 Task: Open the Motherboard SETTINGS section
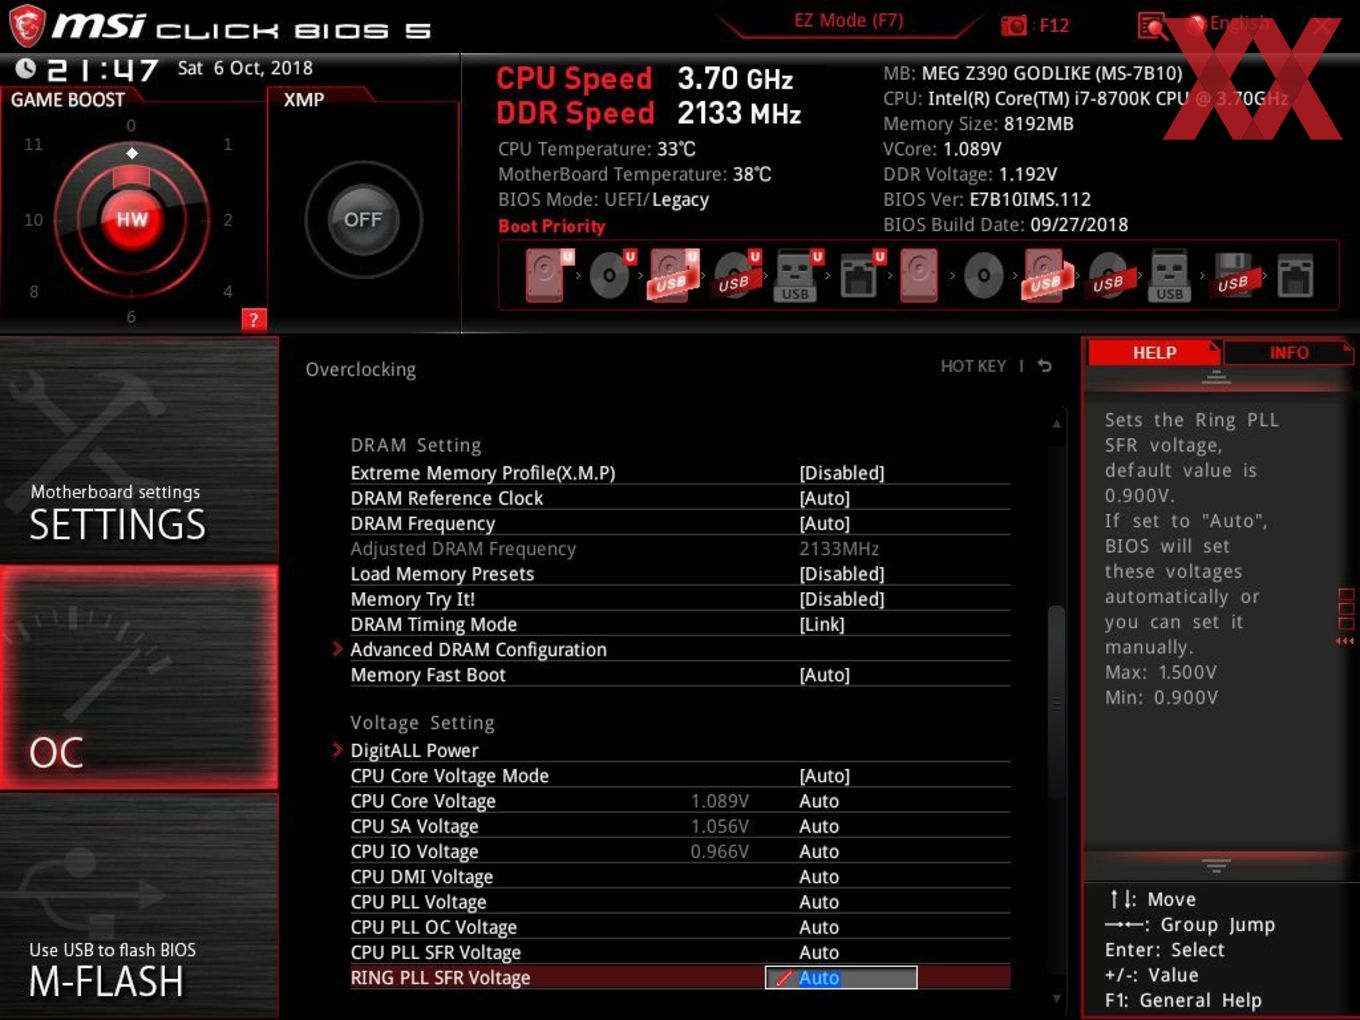[x=139, y=450]
